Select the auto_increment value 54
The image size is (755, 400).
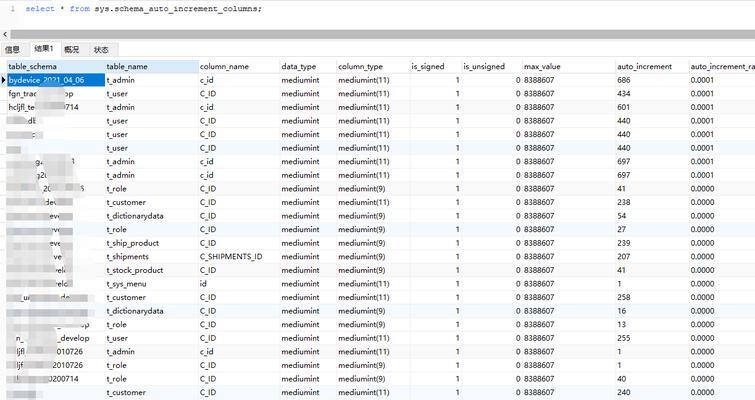[x=622, y=216]
